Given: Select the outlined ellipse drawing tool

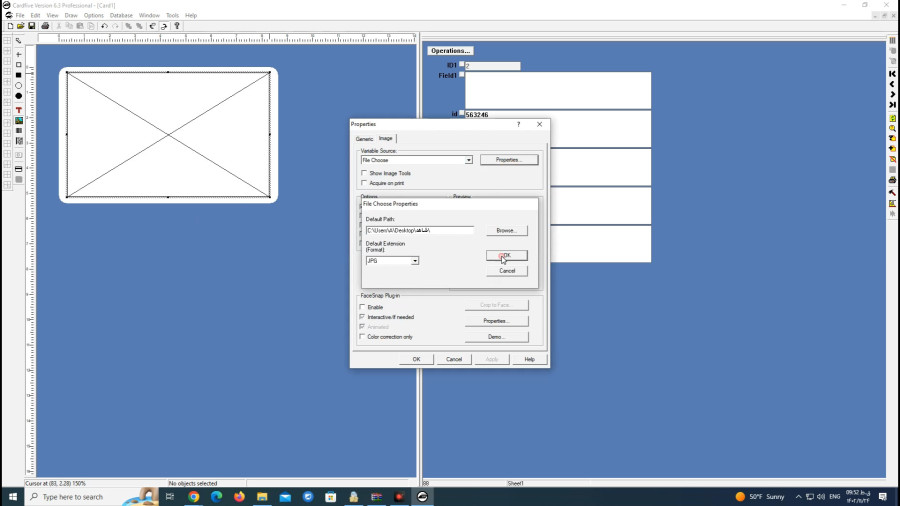Looking at the screenshot, I should (x=18, y=85).
